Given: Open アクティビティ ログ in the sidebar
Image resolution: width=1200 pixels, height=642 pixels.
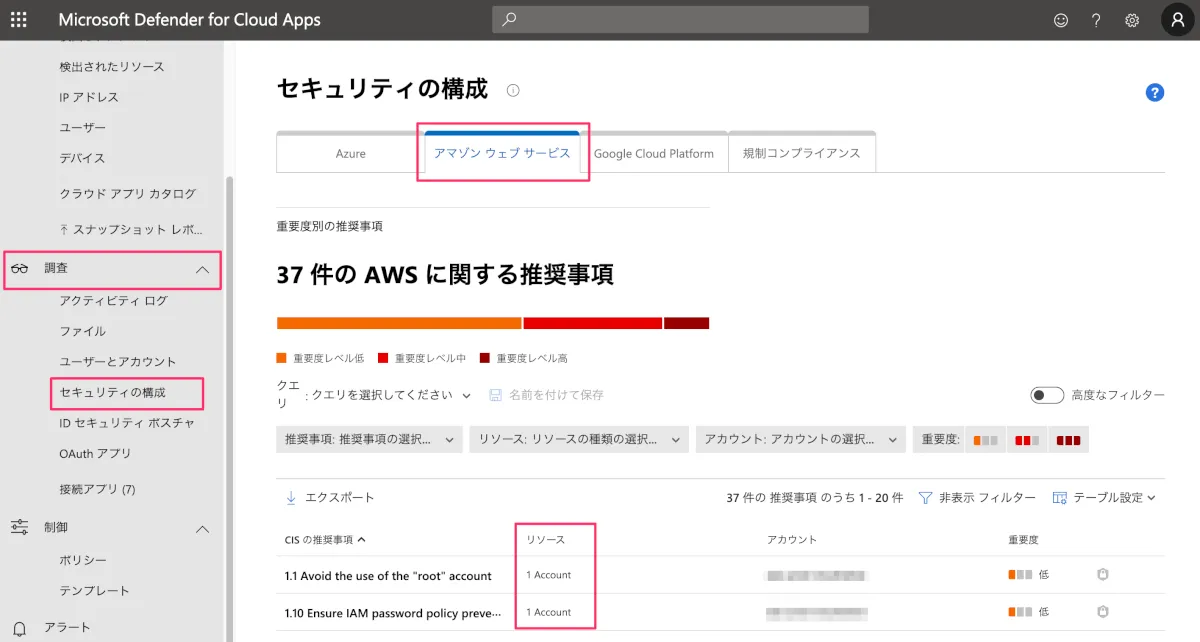Looking at the screenshot, I should 113,300.
